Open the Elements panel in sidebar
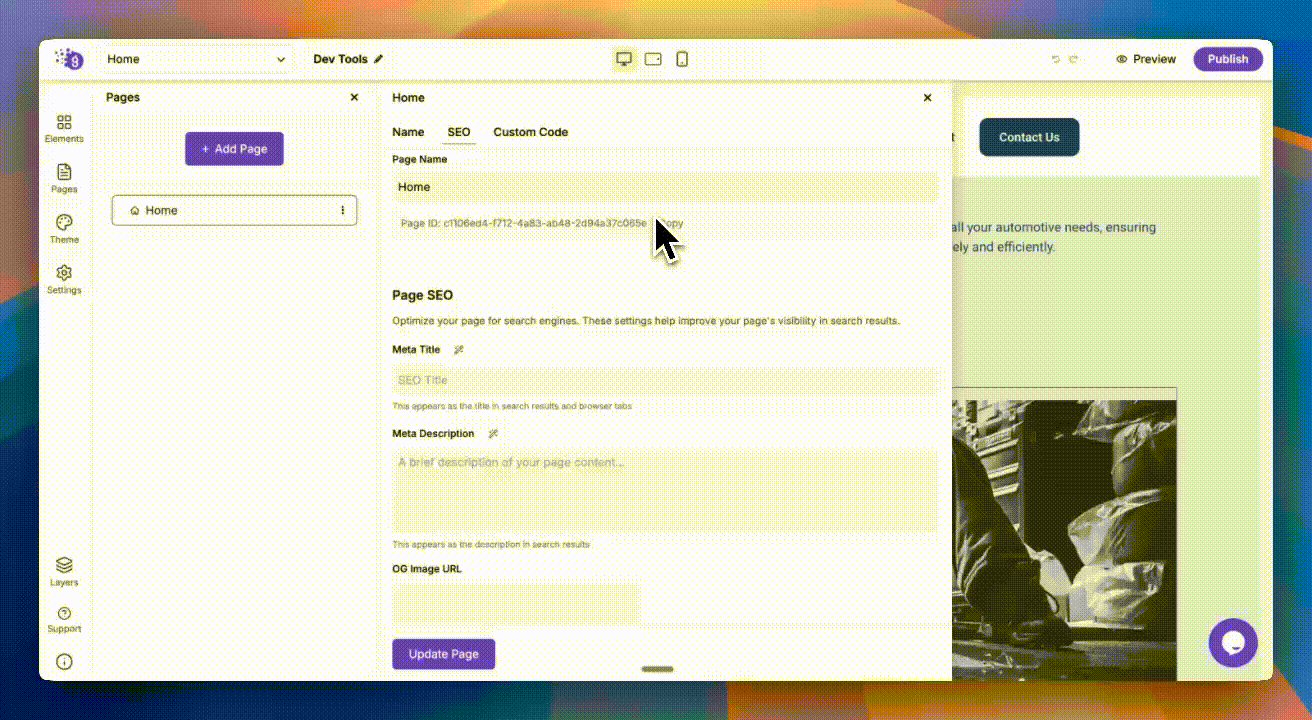Viewport: 1312px width, 720px height. (64, 128)
